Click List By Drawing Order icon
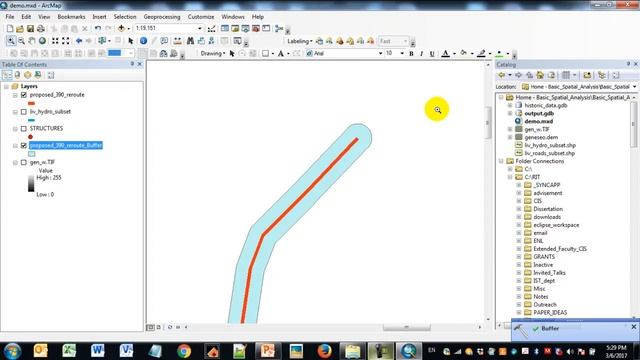 tap(7, 75)
